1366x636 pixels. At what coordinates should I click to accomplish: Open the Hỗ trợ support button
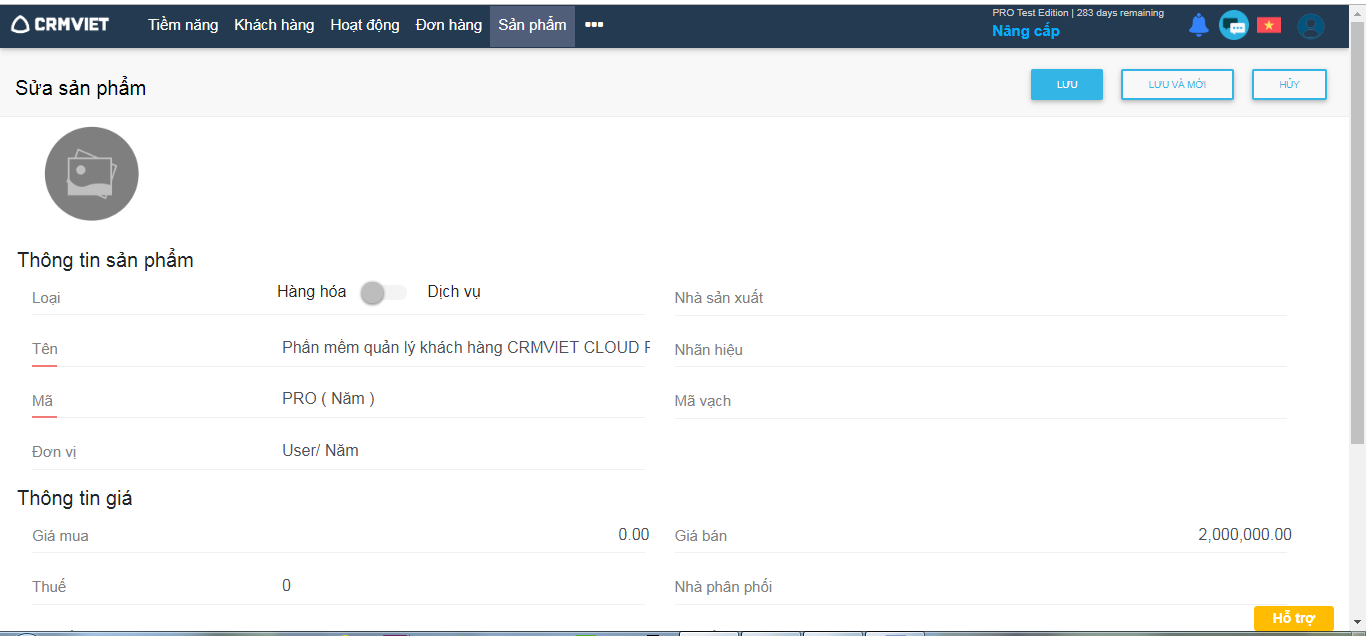pyautogui.click(x=1293, y=618)
